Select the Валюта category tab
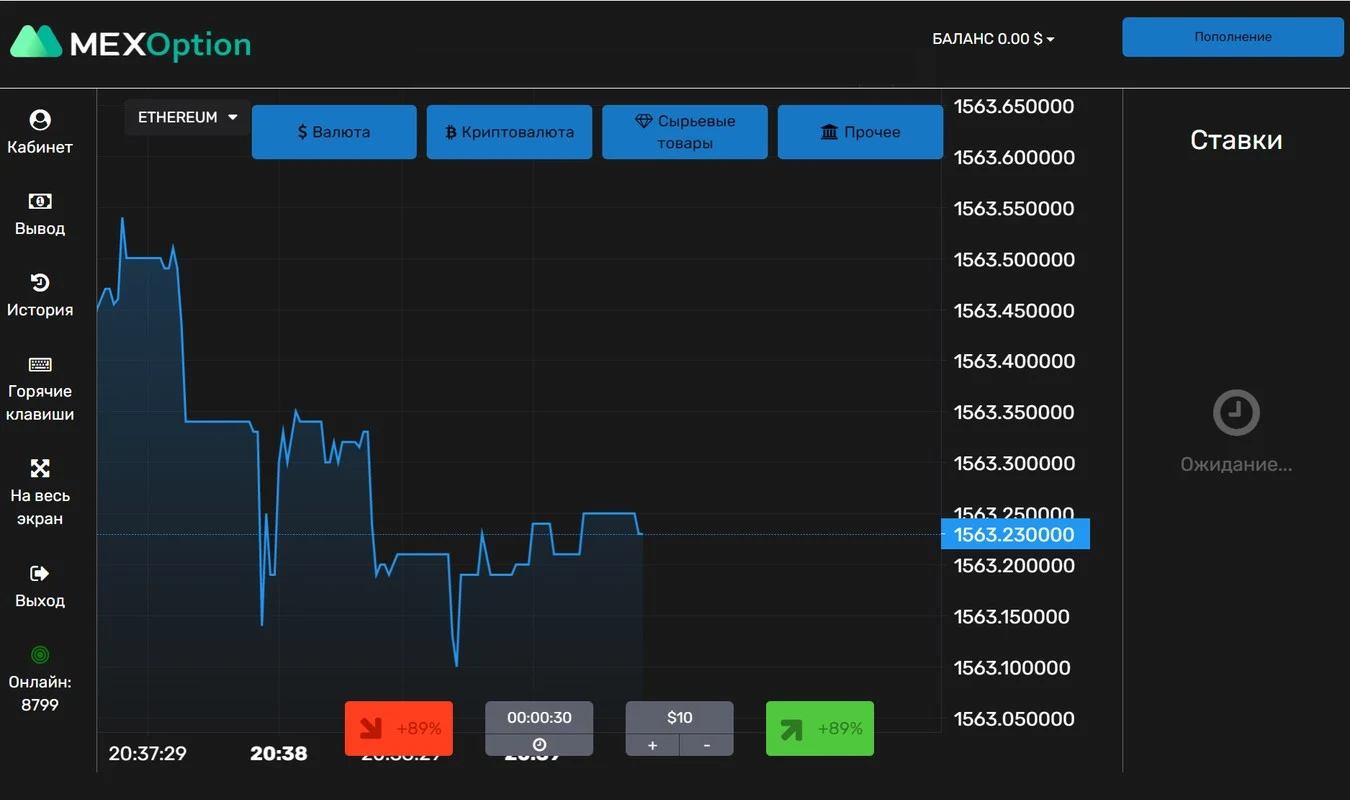This screenshot has height=800, width=1350. [x=334, y=132]
